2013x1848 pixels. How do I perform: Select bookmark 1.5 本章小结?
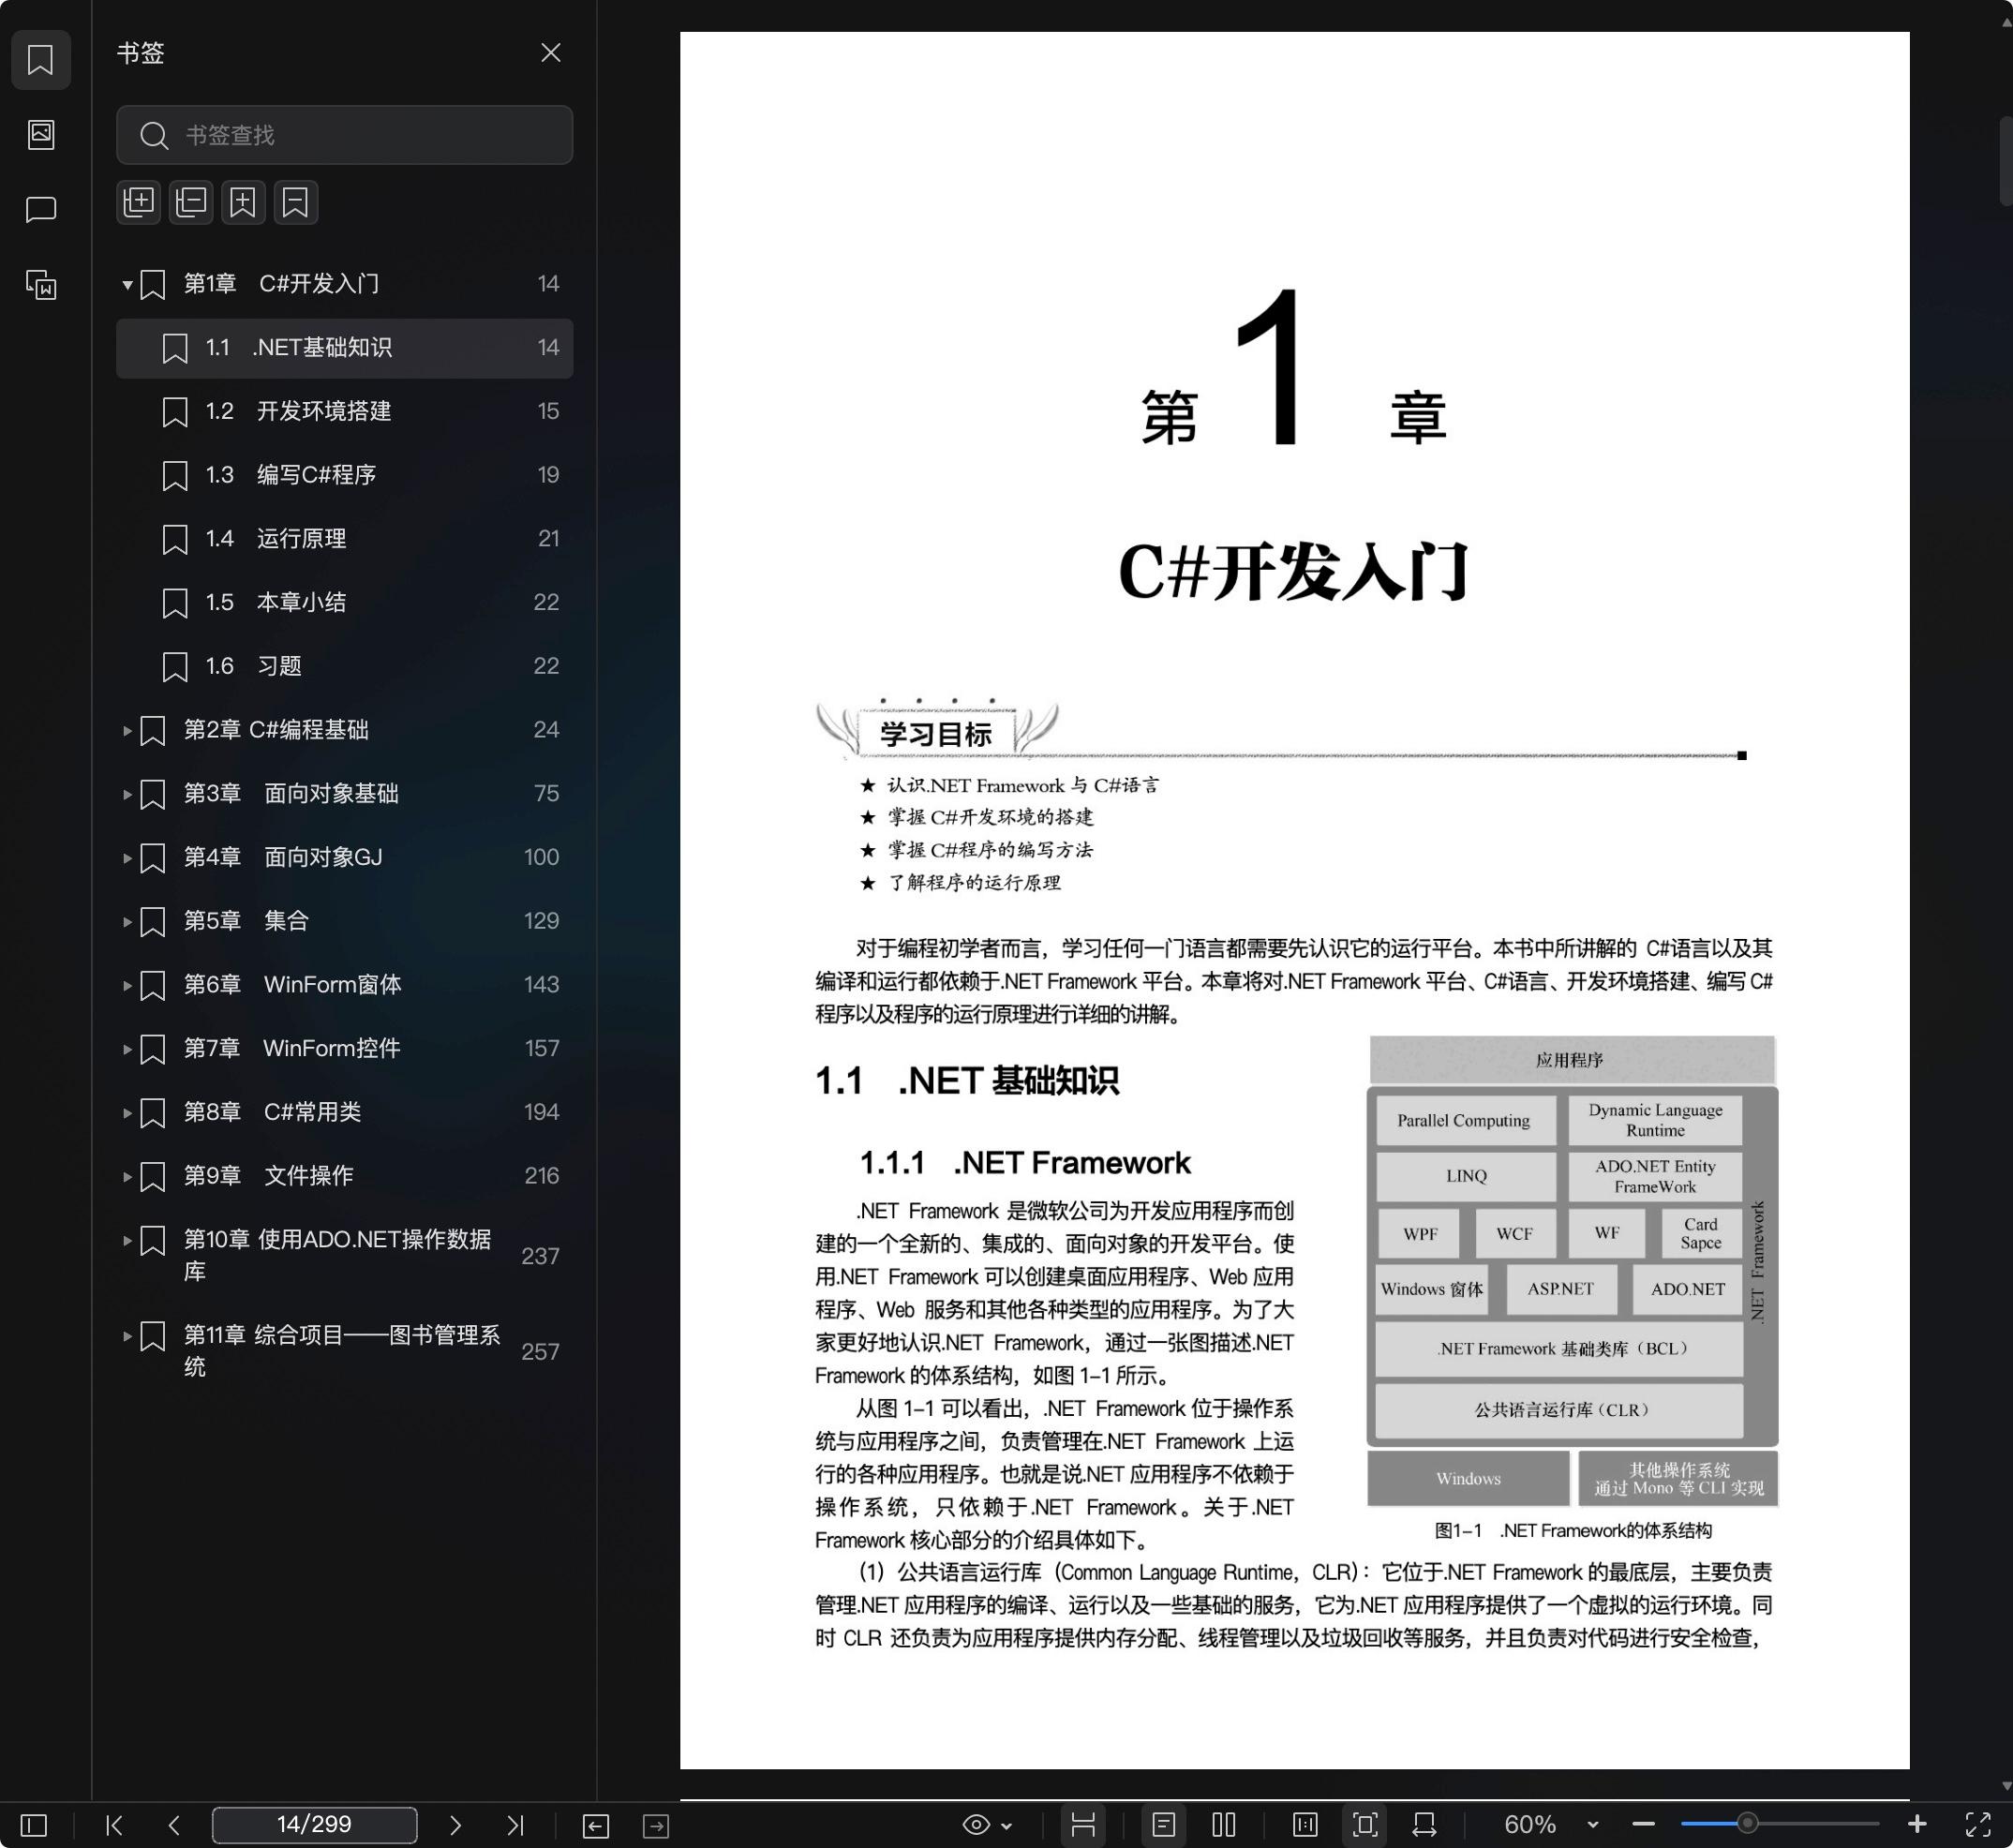pyautogui.click(x=344, y=602)
